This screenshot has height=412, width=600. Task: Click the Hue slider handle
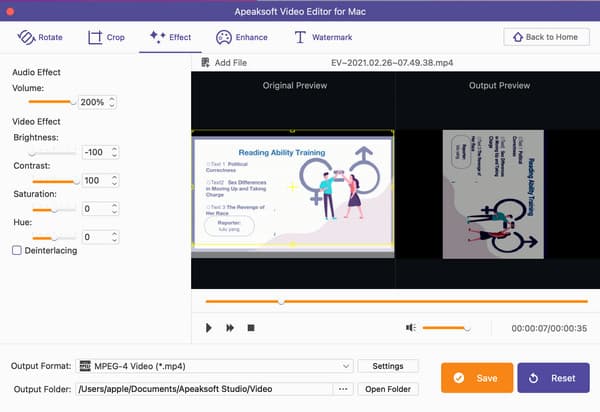(x=54, y=238)
